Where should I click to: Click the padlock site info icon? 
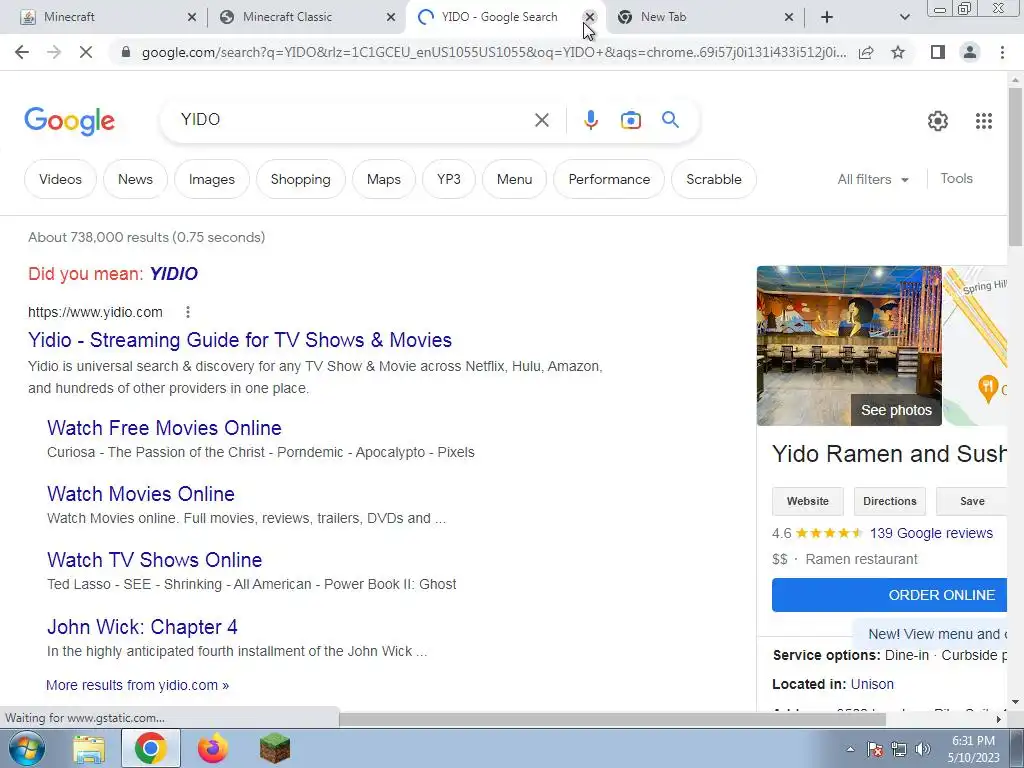[x=126, y=52]
